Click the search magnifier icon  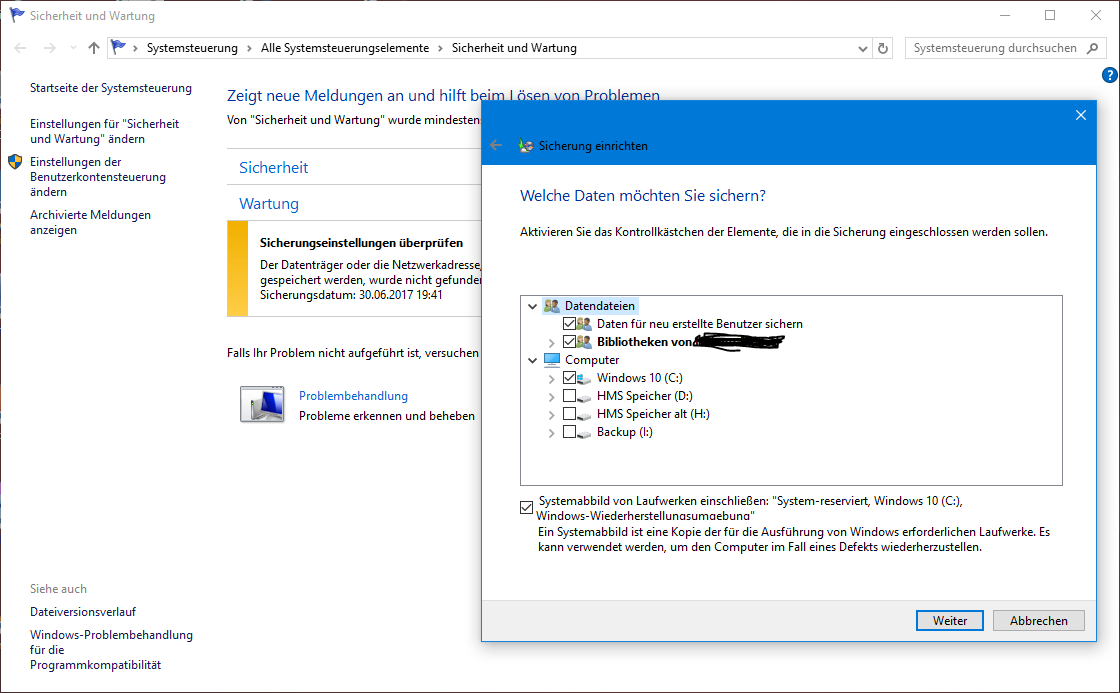[x=1092, y=48]
